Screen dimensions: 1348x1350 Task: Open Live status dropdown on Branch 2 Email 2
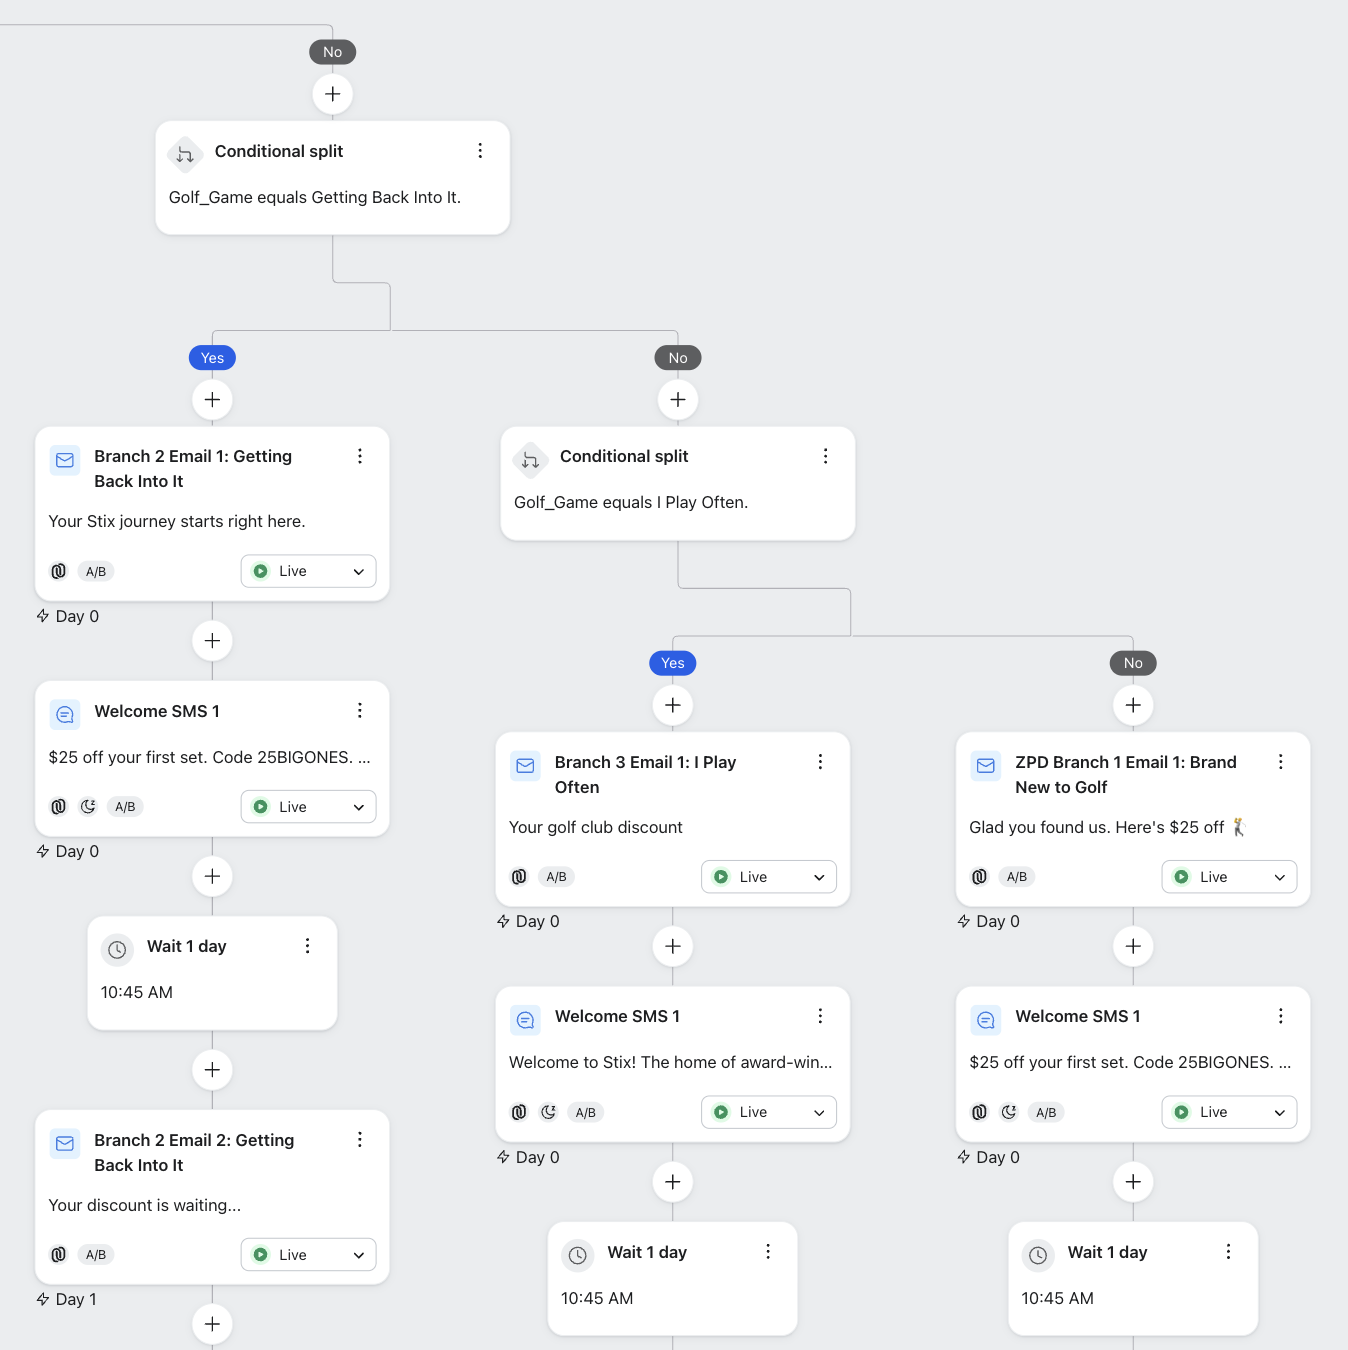coord(308,1255)
